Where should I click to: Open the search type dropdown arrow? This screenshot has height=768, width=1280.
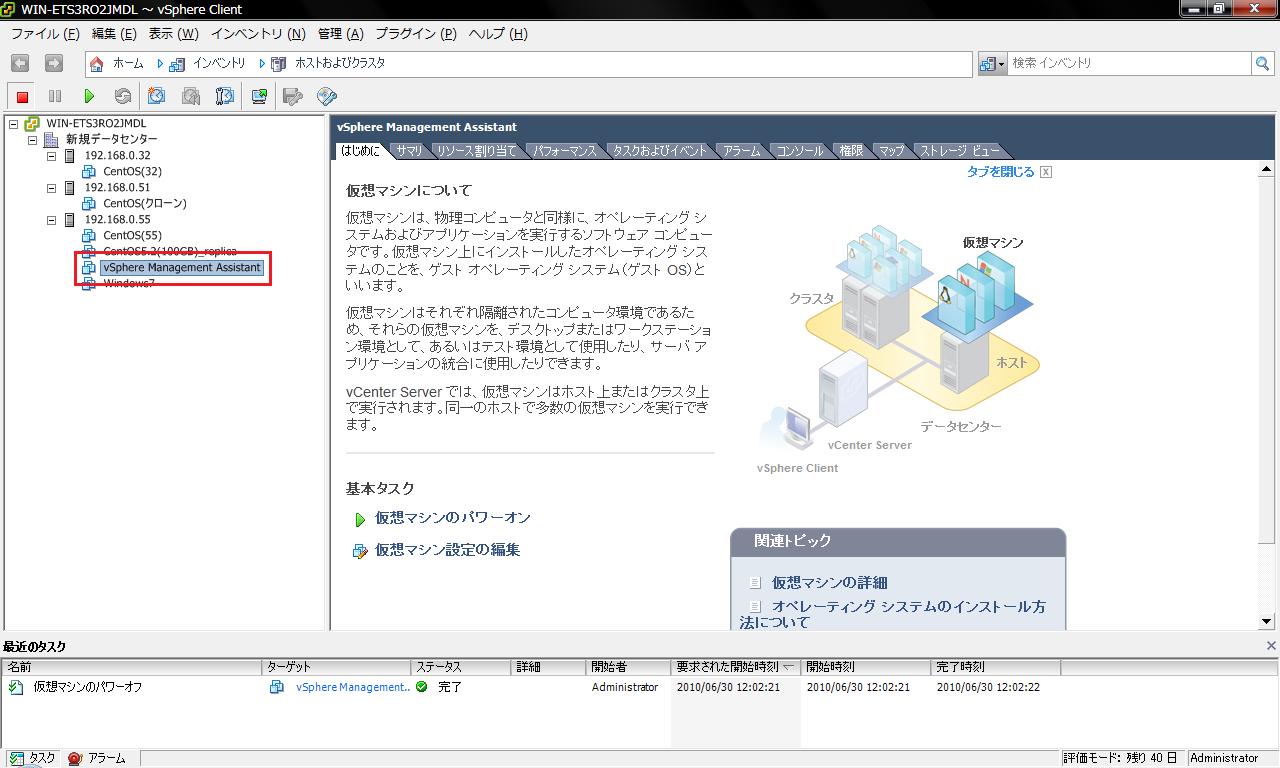[1001, 64]
